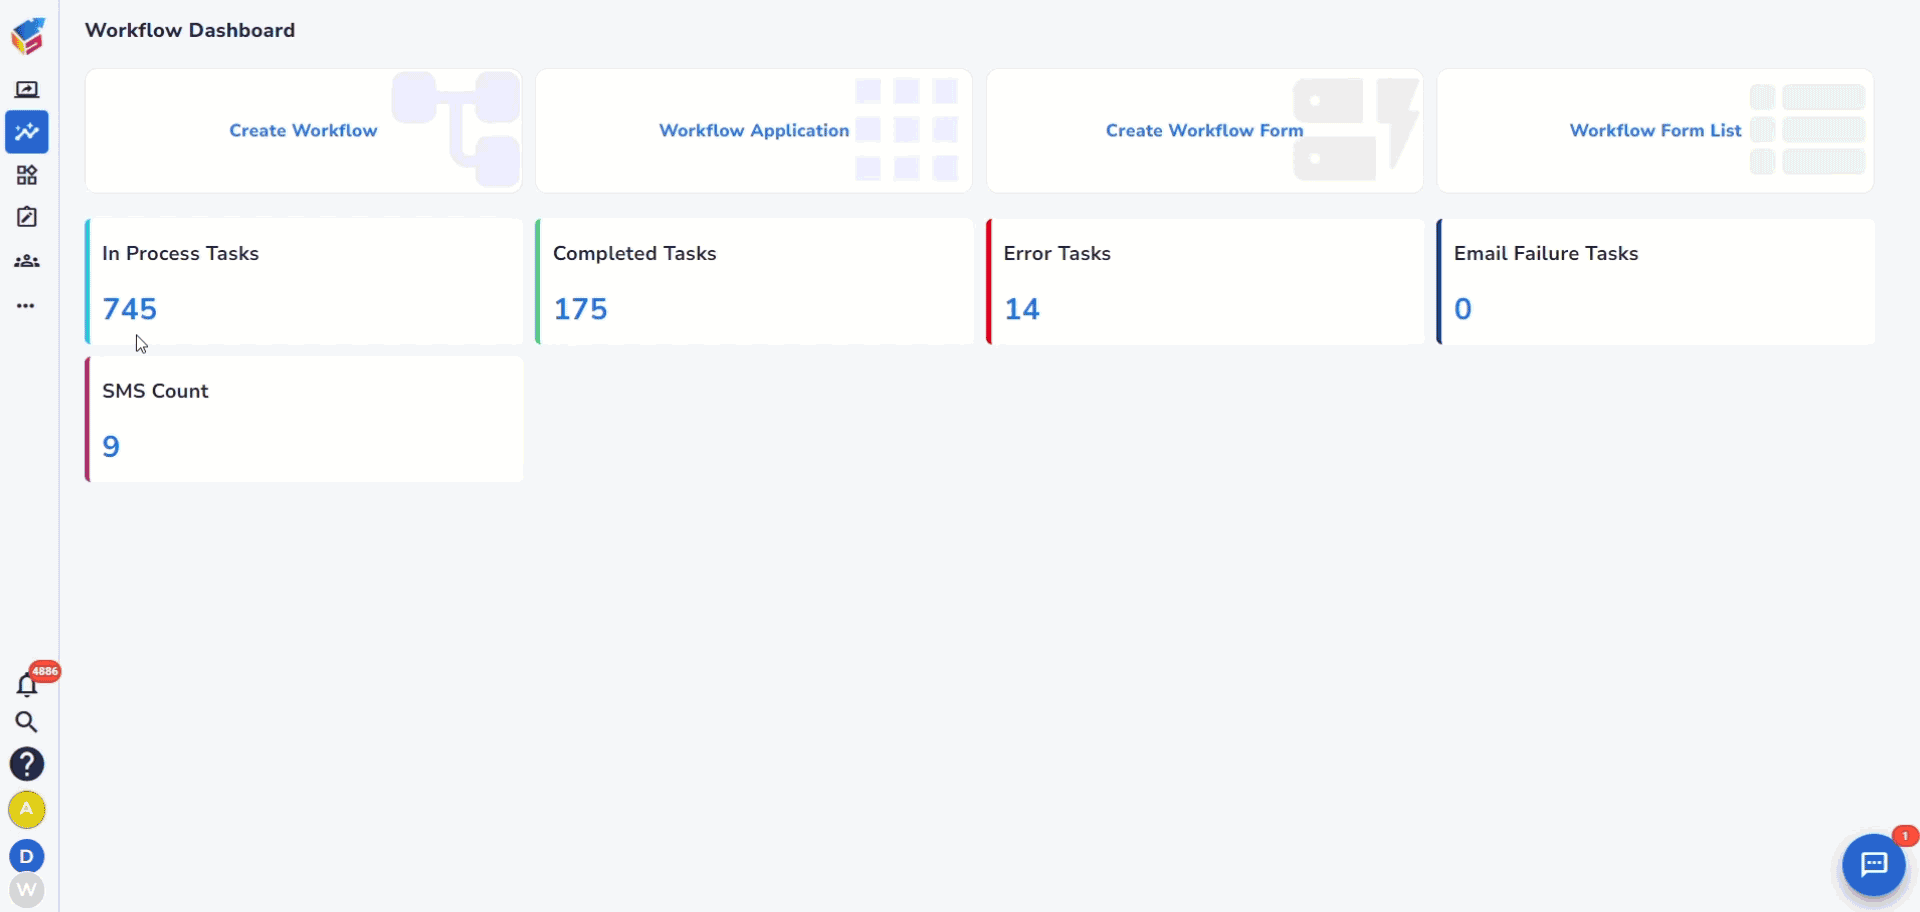Open the analytics dashboard sidebar icon

27,132
